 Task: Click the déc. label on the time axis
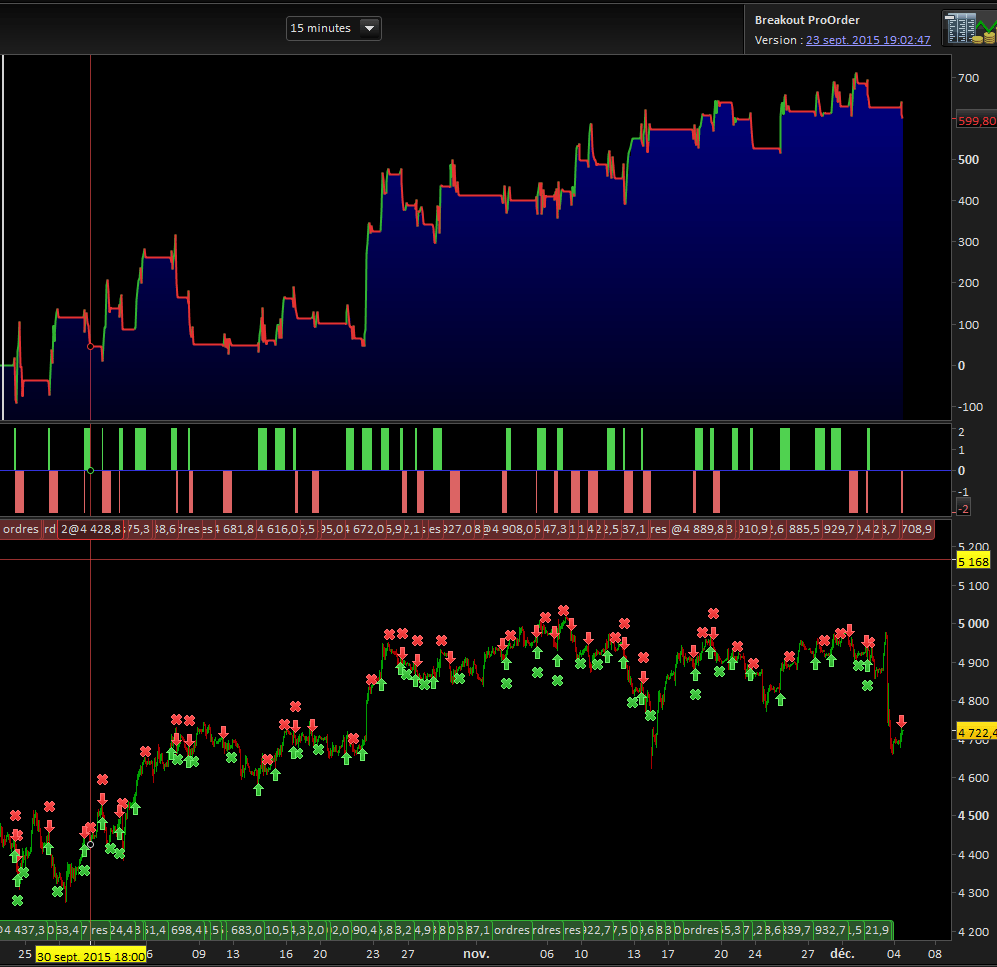[x=843, y=954]
